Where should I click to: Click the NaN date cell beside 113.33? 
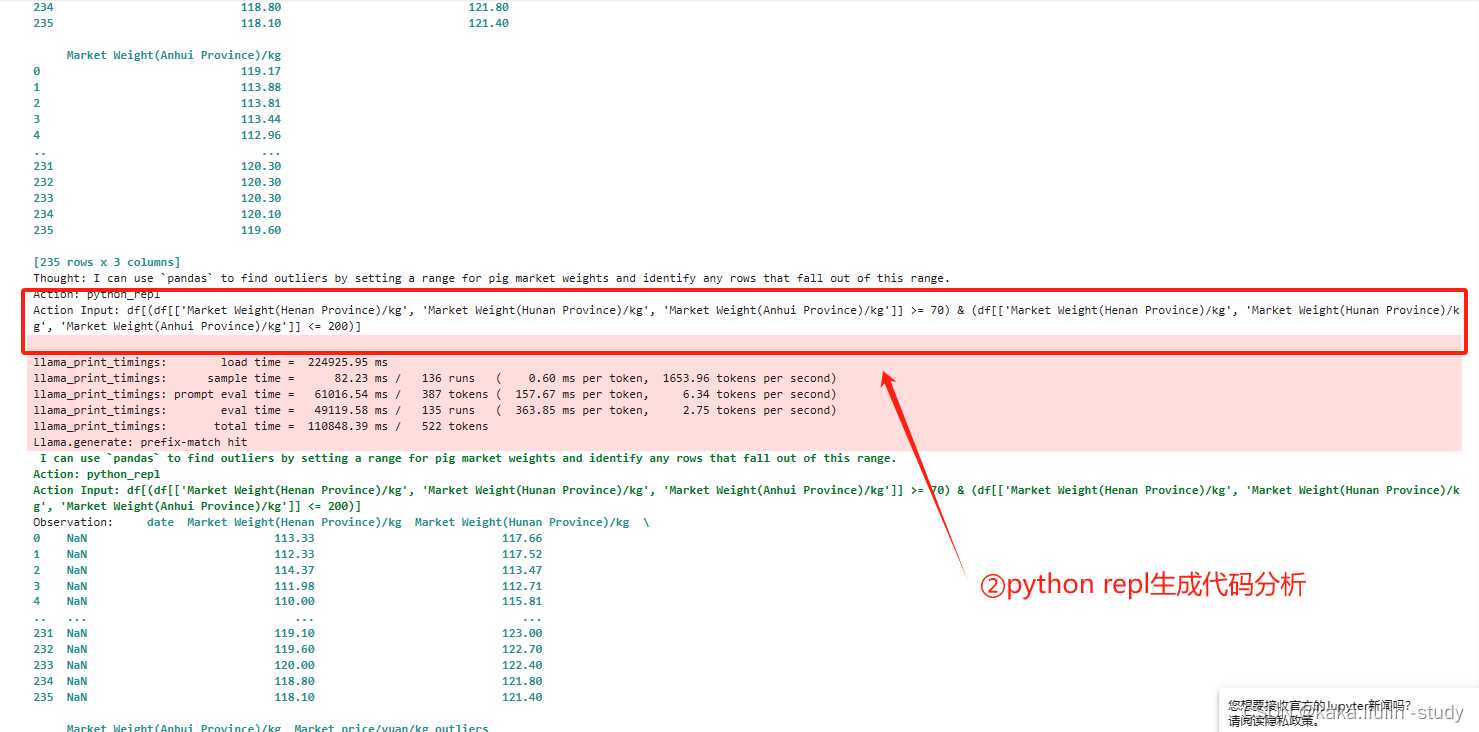(x=77, y=538)
